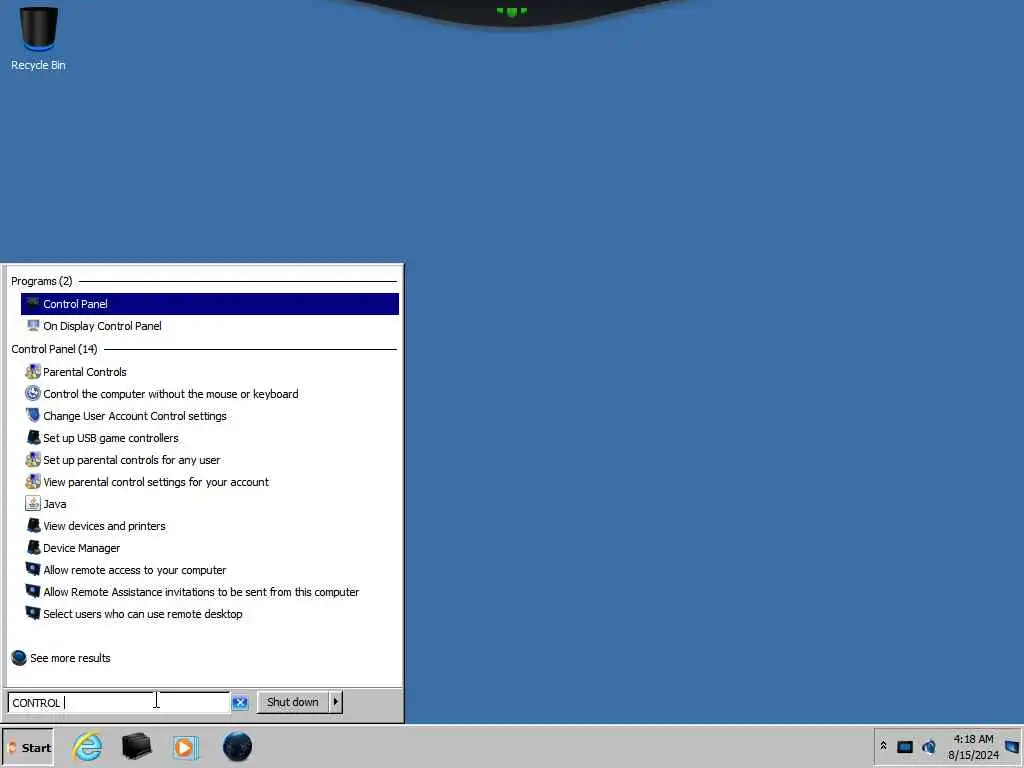Click the On Display Control Panel icon

(33, 325)
